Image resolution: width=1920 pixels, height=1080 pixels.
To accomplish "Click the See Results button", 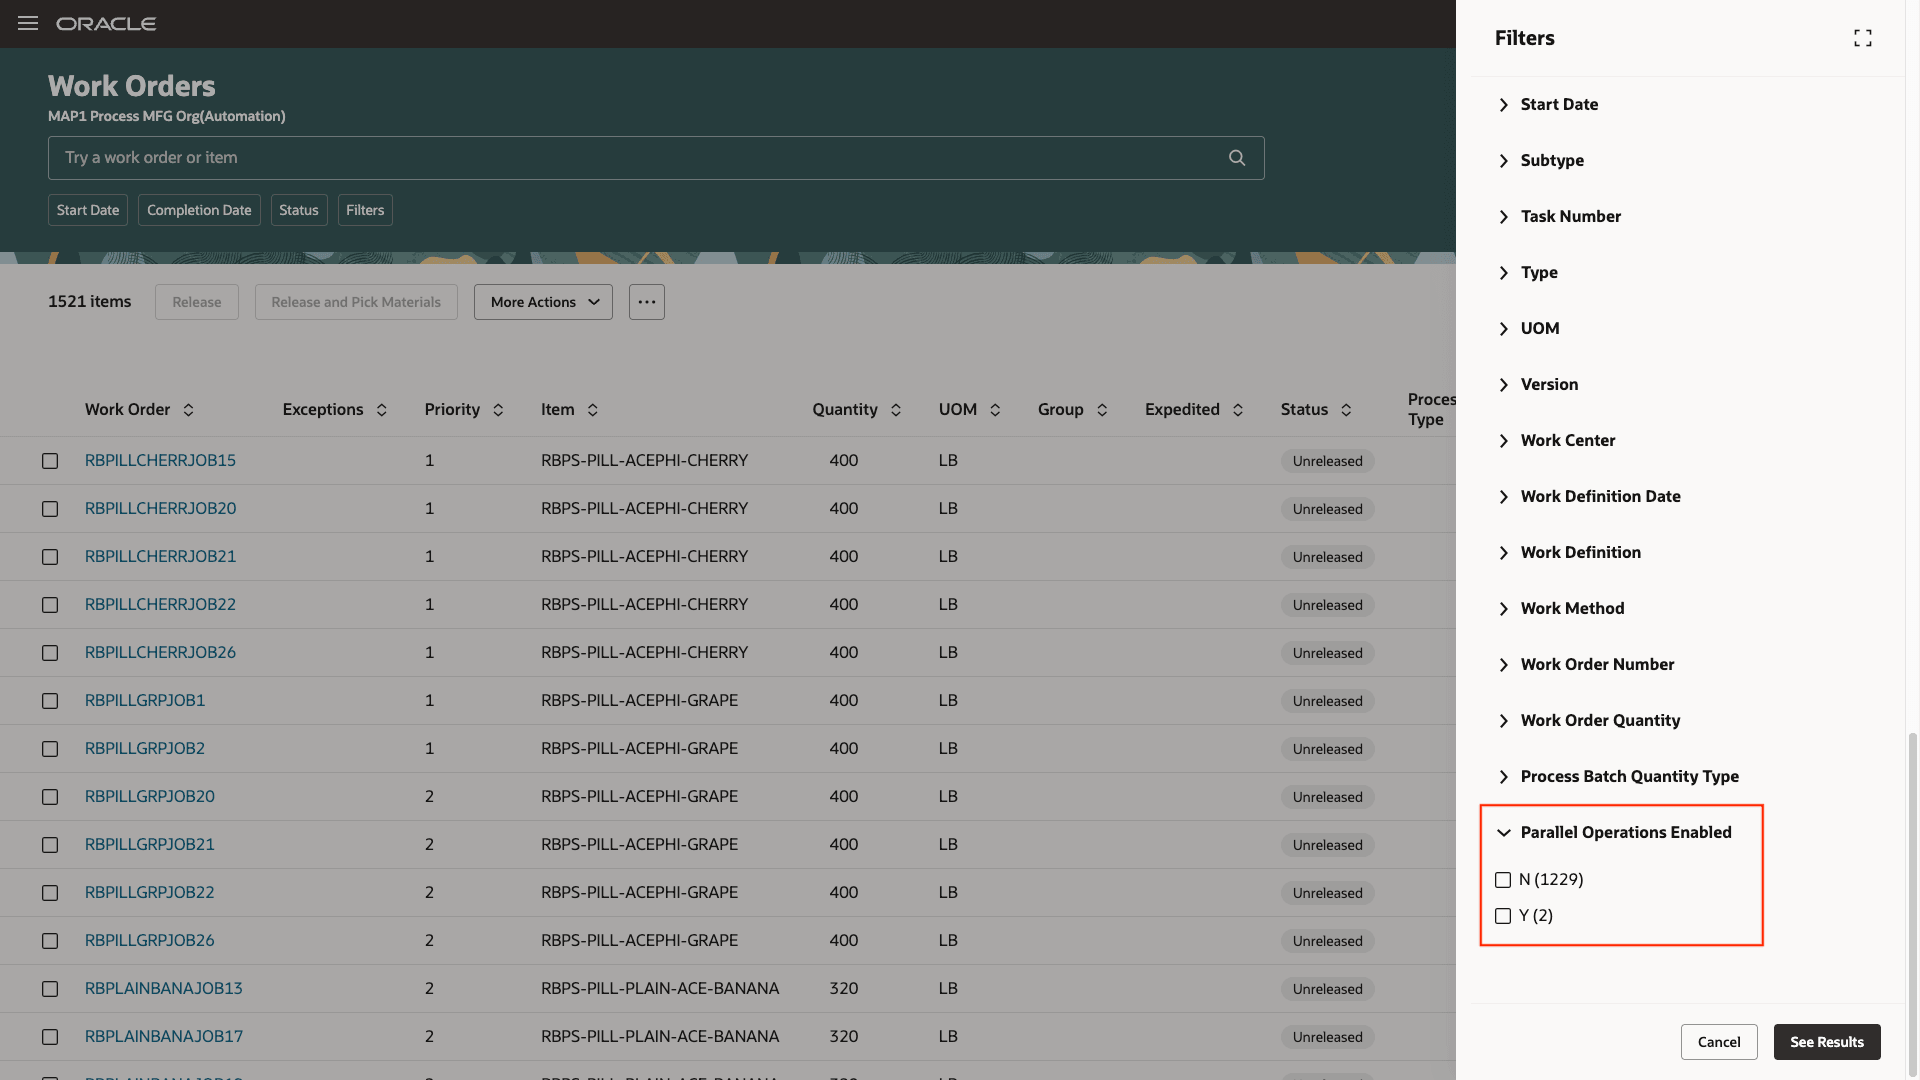I will tap(1827, 1041).
